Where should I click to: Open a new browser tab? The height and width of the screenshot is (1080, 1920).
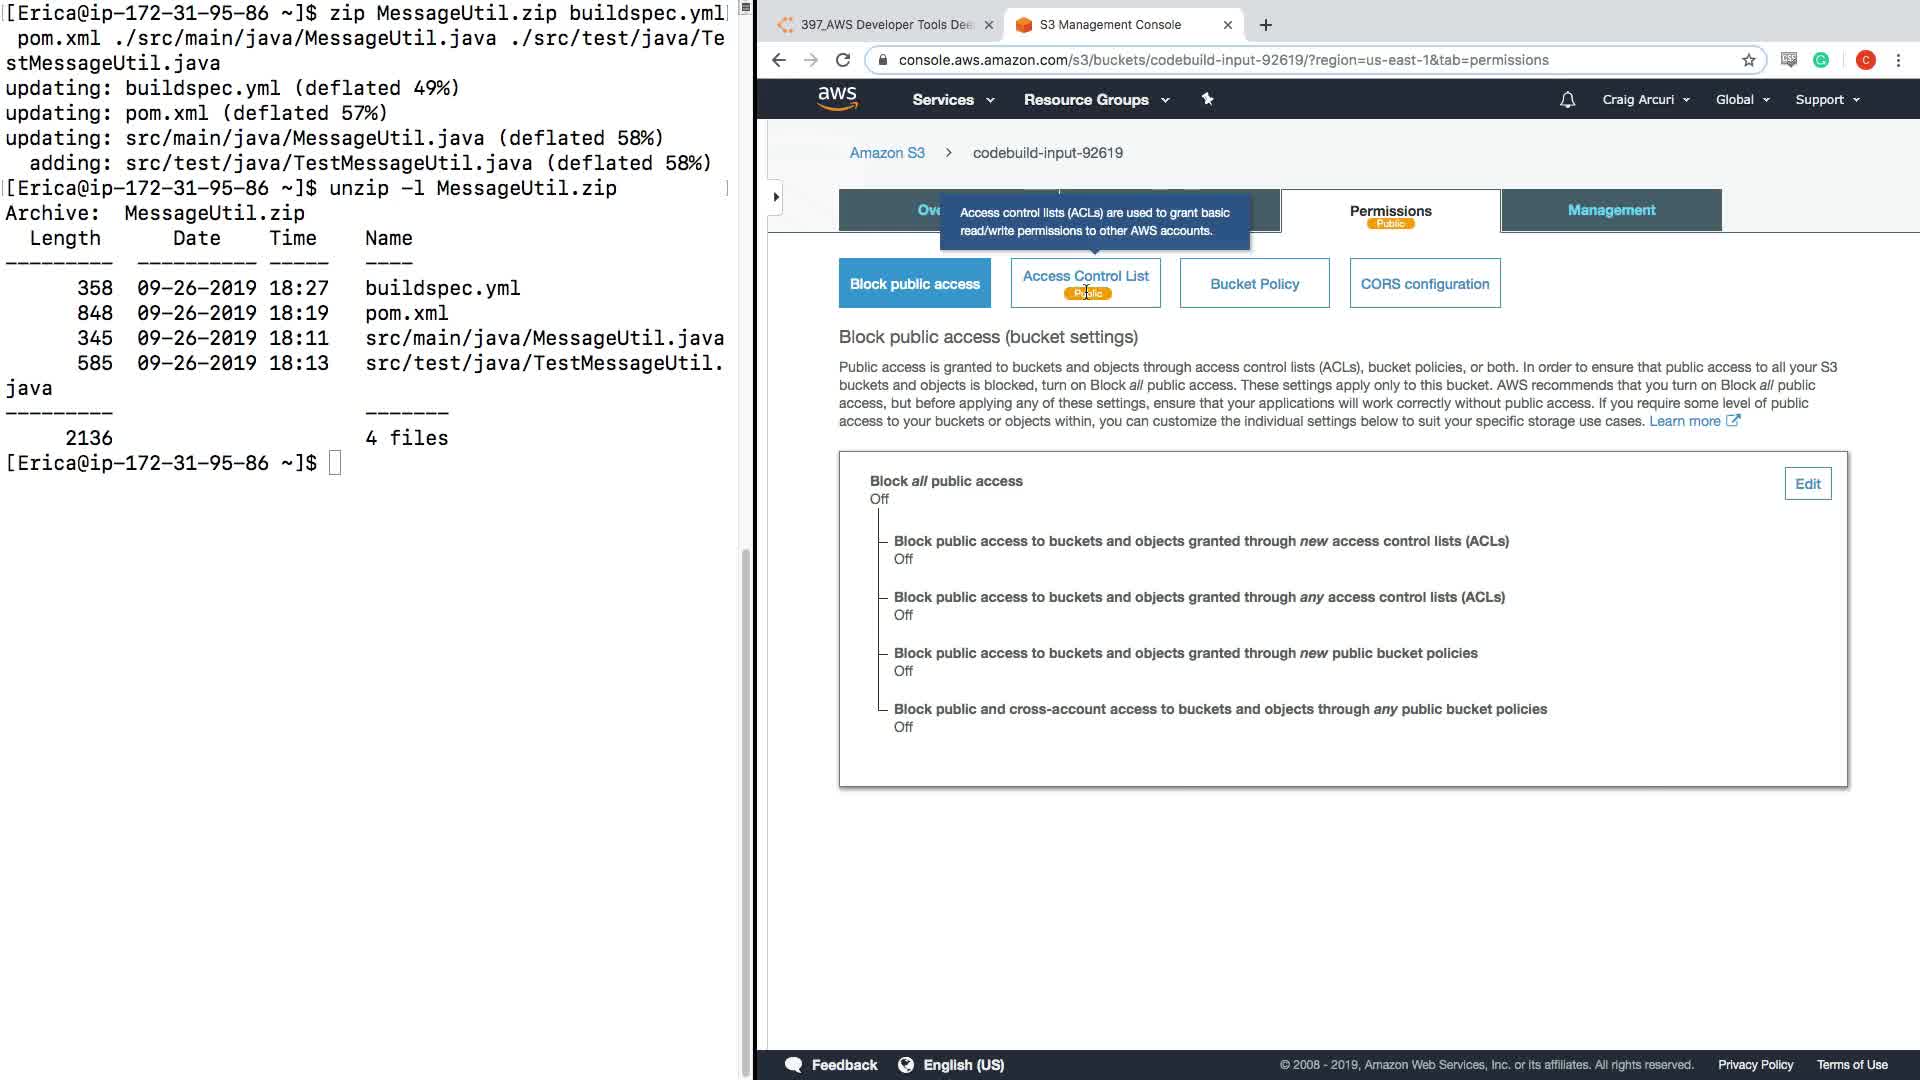(1266, 25)
